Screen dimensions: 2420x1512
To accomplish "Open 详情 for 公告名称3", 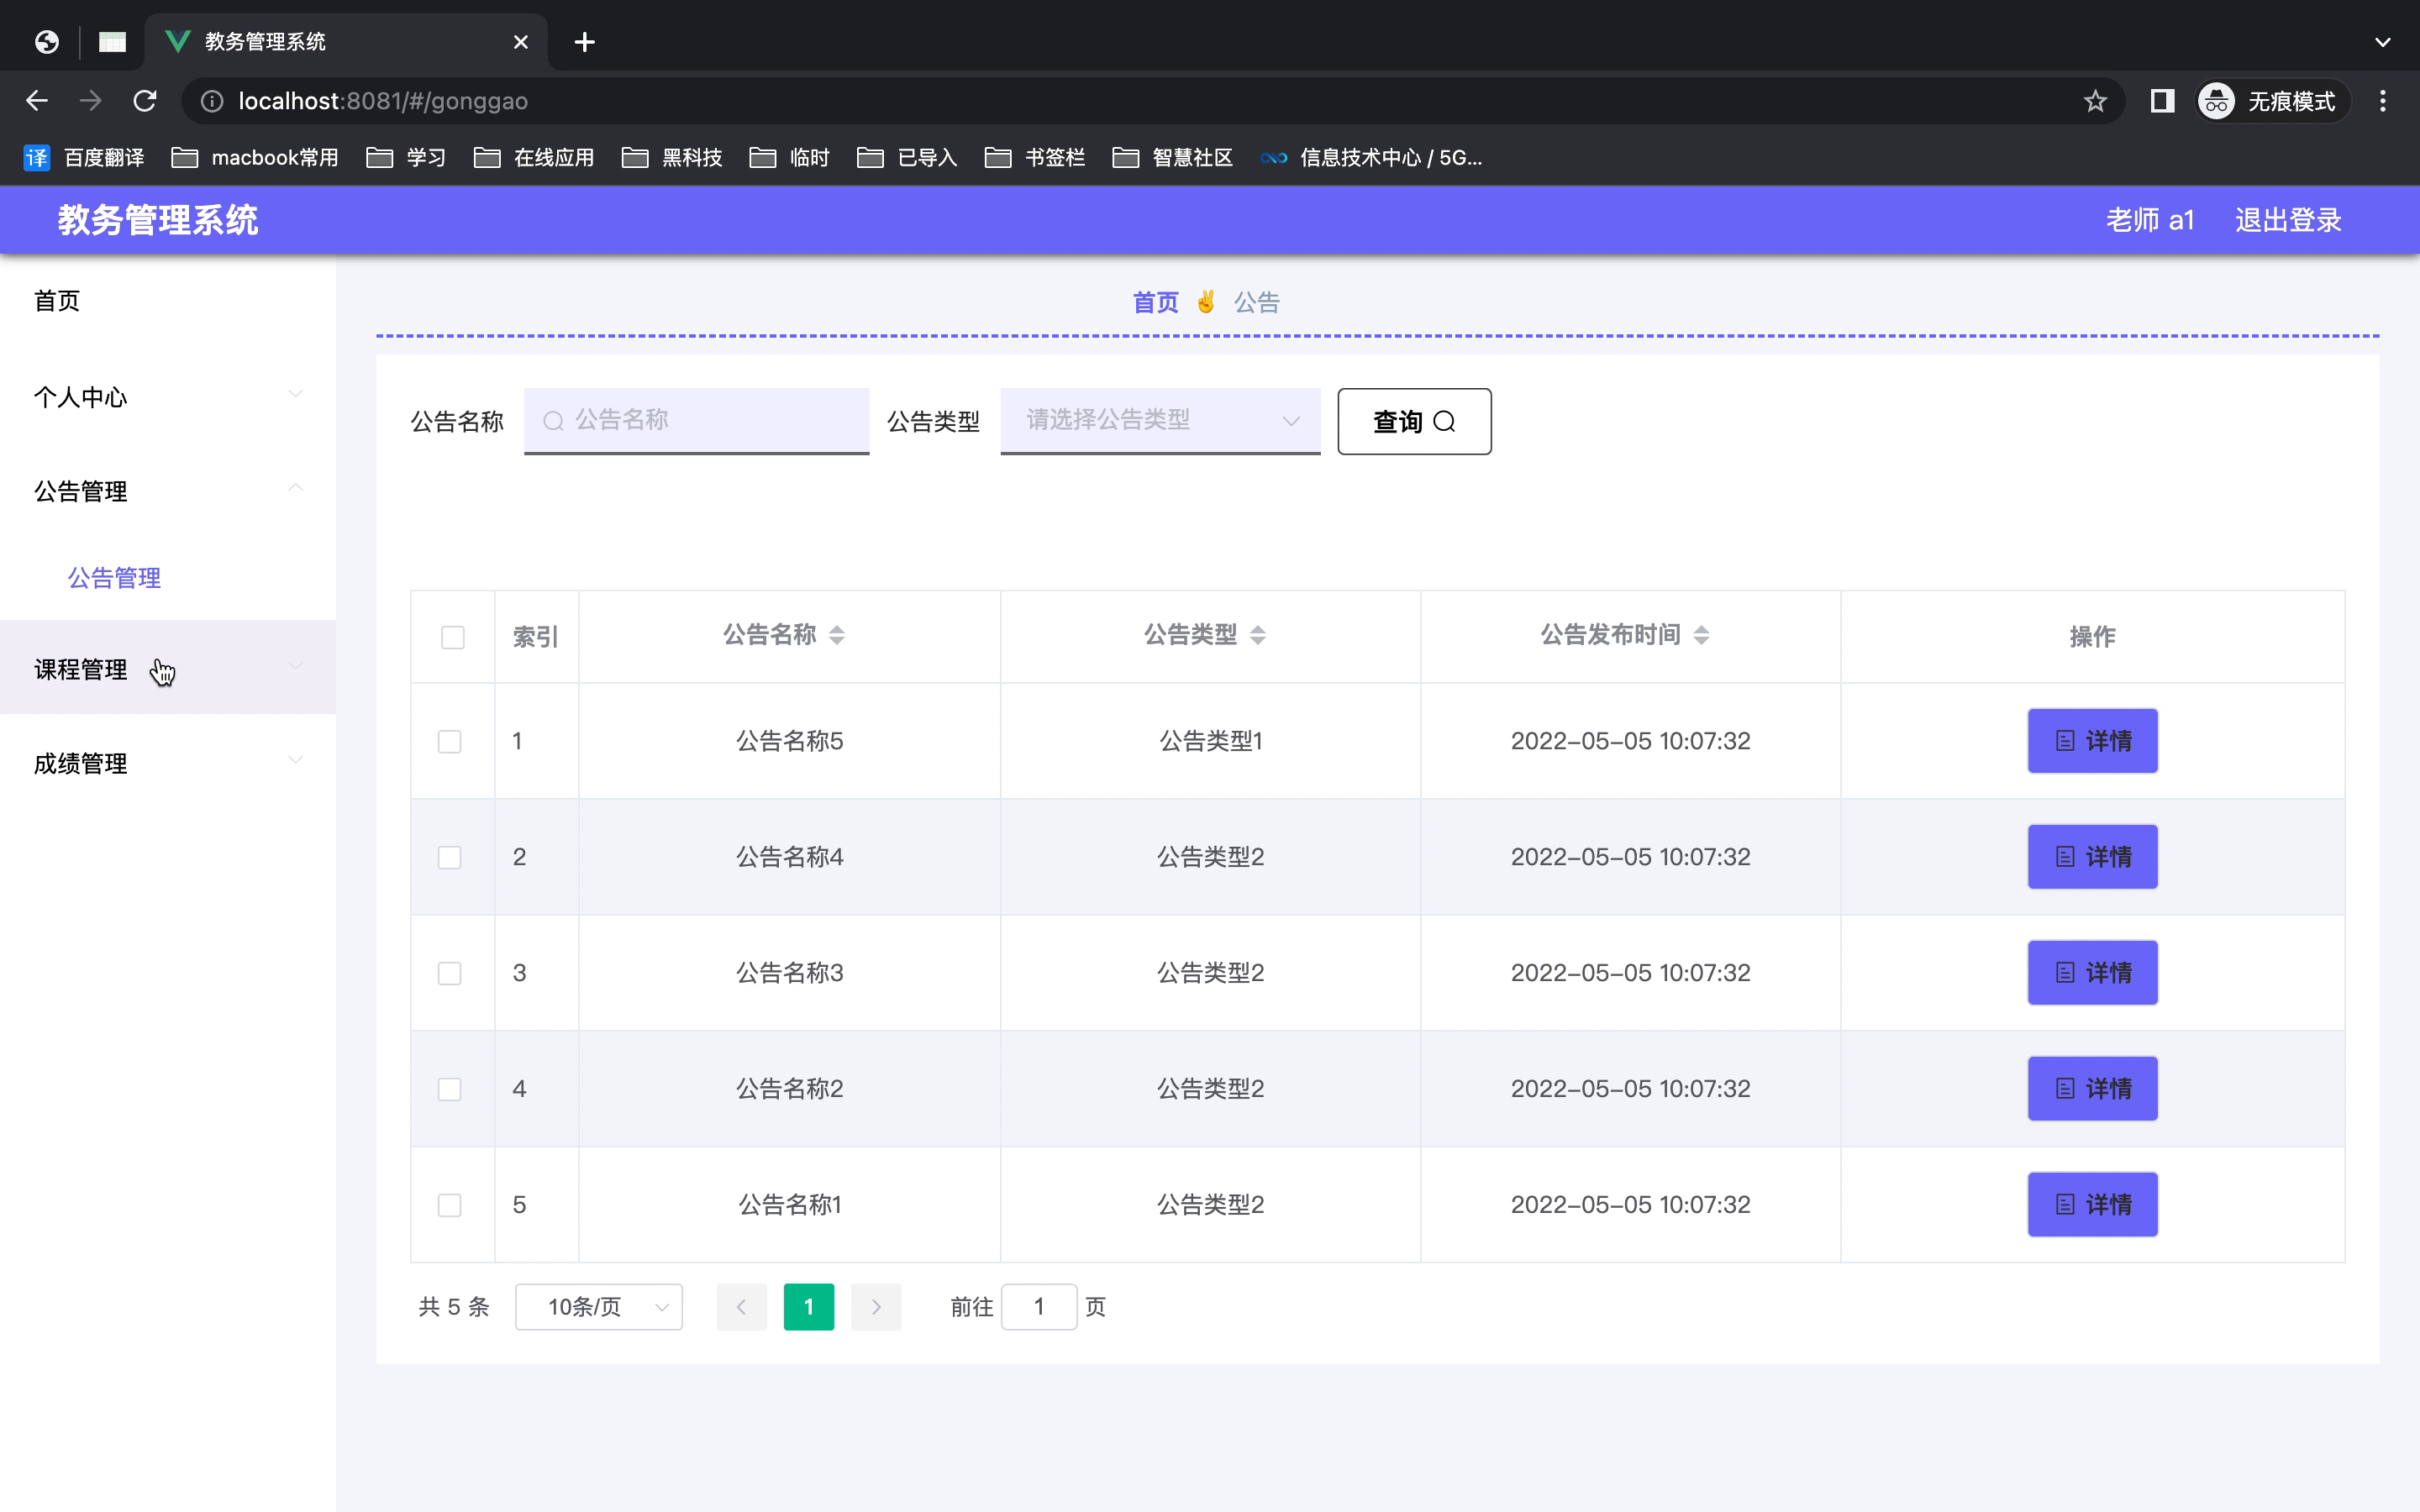I will click(x=2092, y=973).
